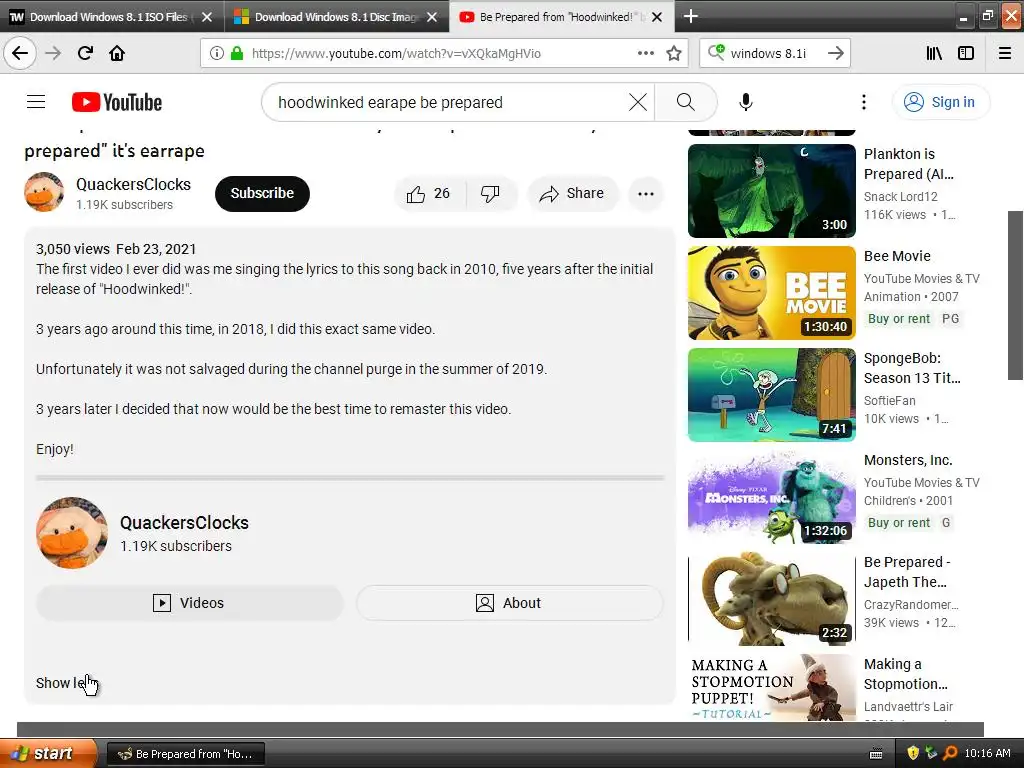Close the Windows 8.1 Disc Image tab
This screenshot has width=1024, height=768.
[x=432, y=17]
